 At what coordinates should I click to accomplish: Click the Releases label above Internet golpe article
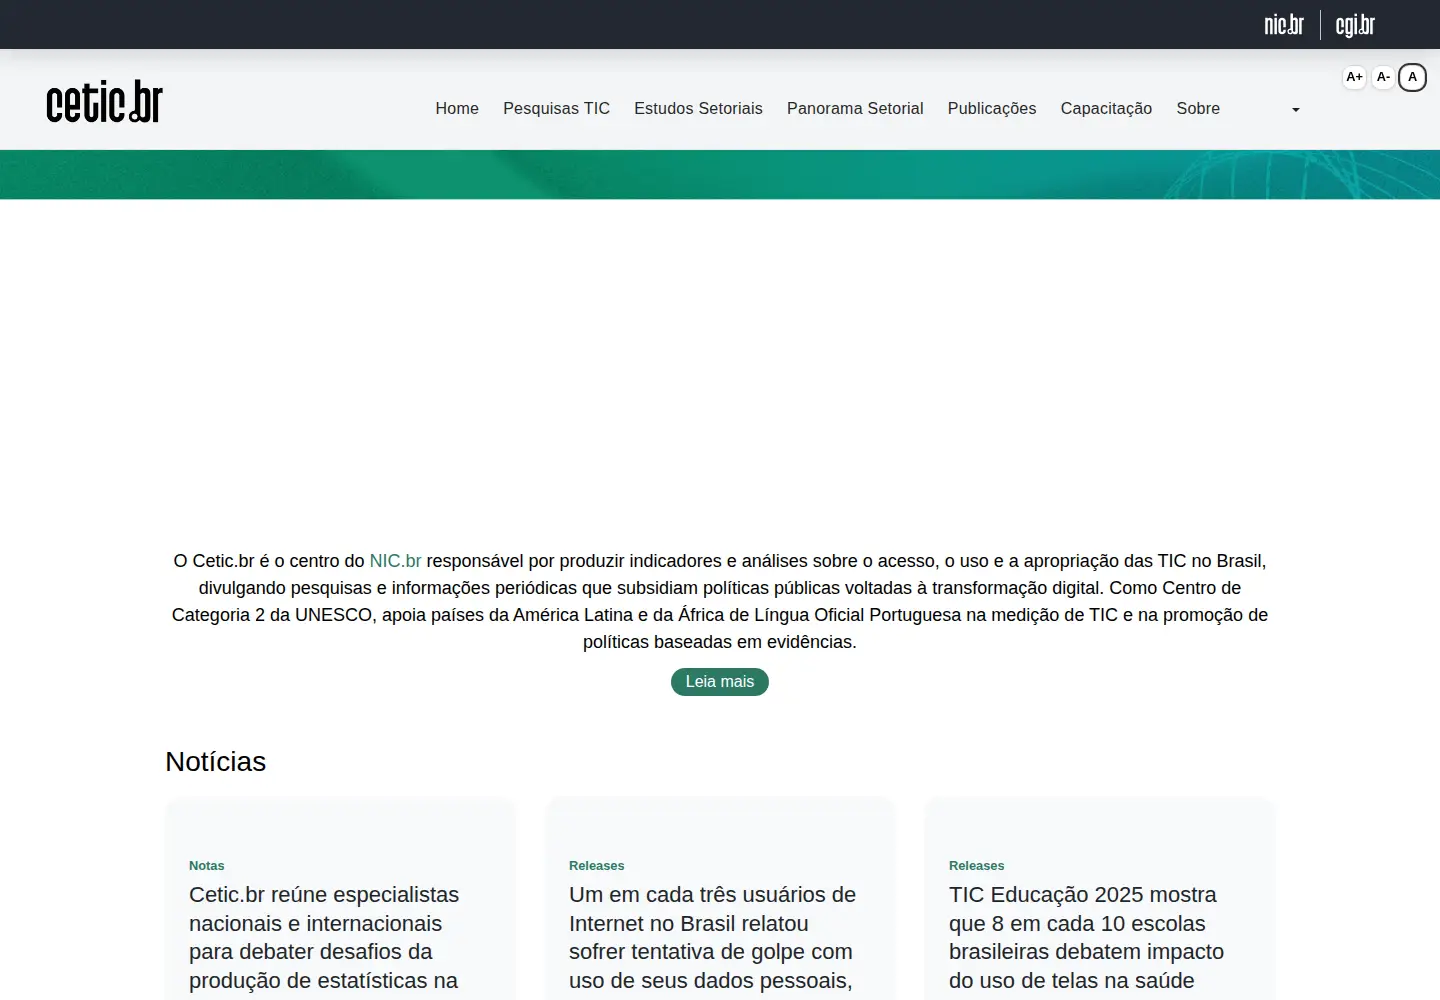(597, 866)
